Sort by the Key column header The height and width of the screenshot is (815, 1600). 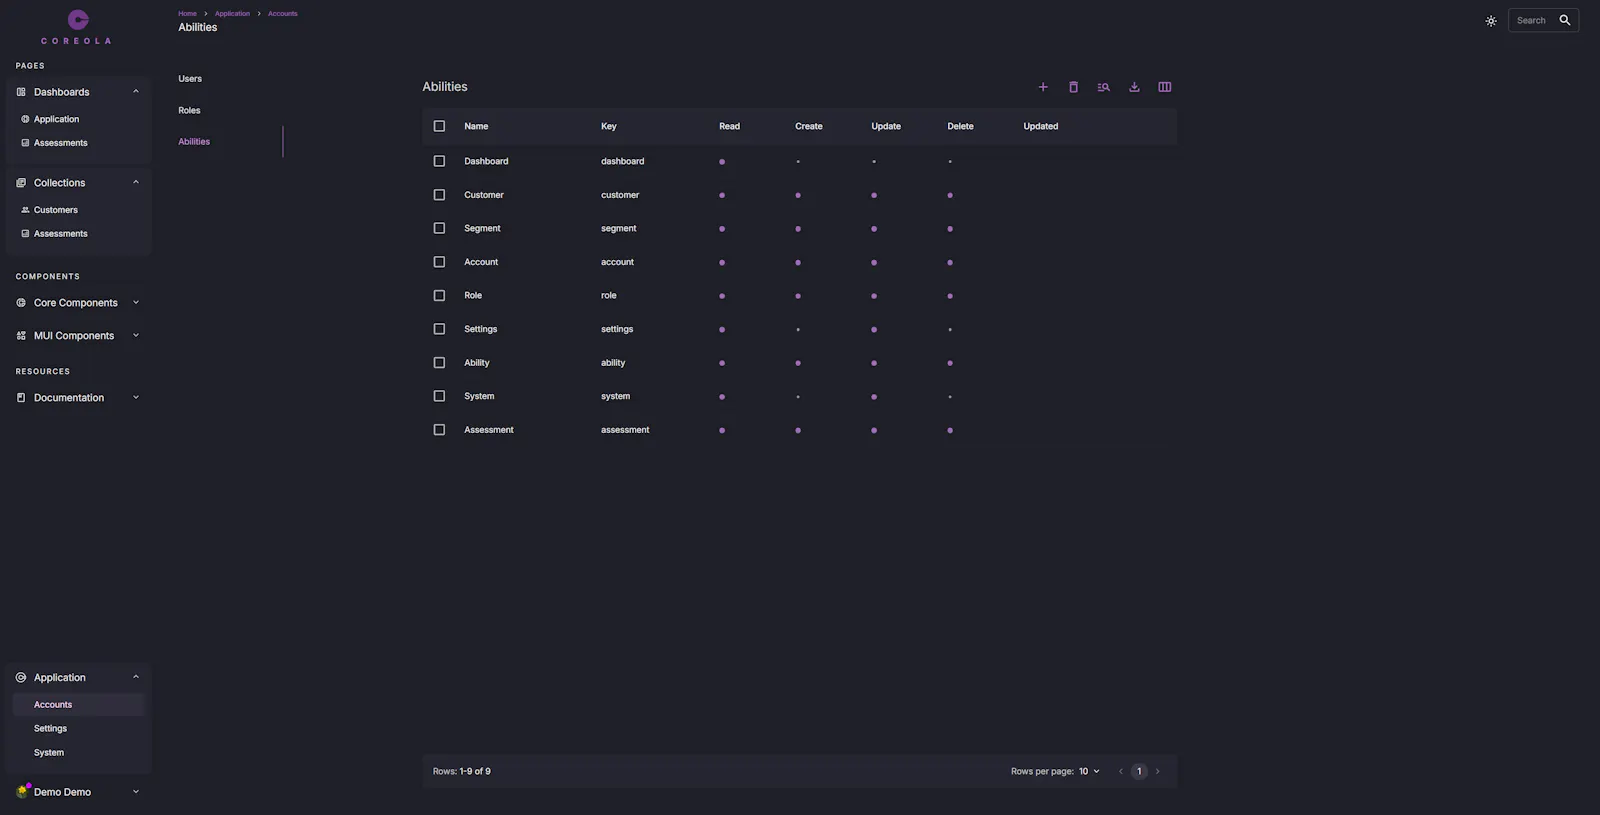click(609, 126)
